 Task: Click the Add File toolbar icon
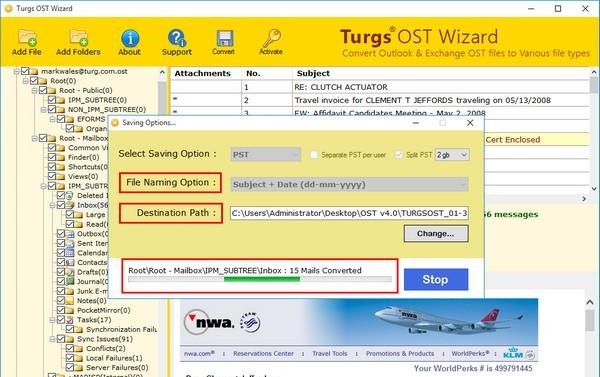click(x=27, y=38)
